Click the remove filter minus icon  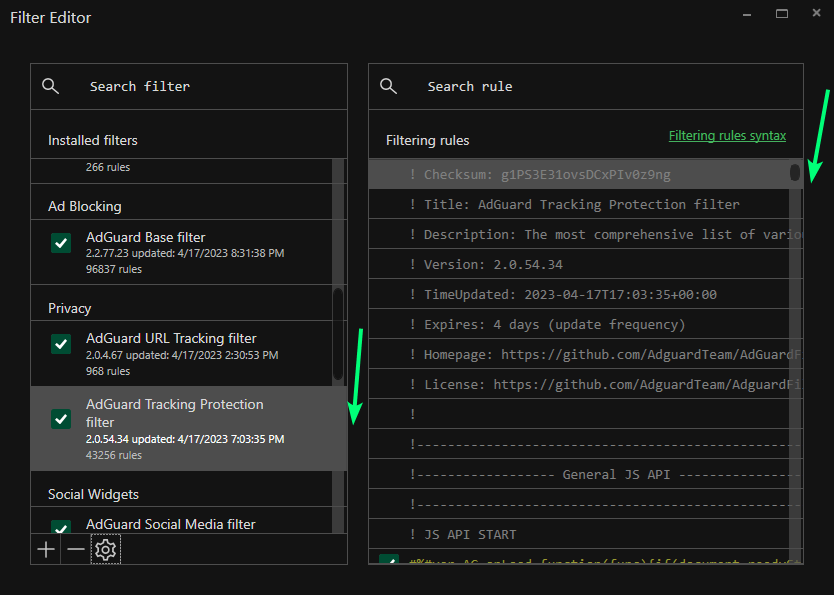(x=76, y=549)
